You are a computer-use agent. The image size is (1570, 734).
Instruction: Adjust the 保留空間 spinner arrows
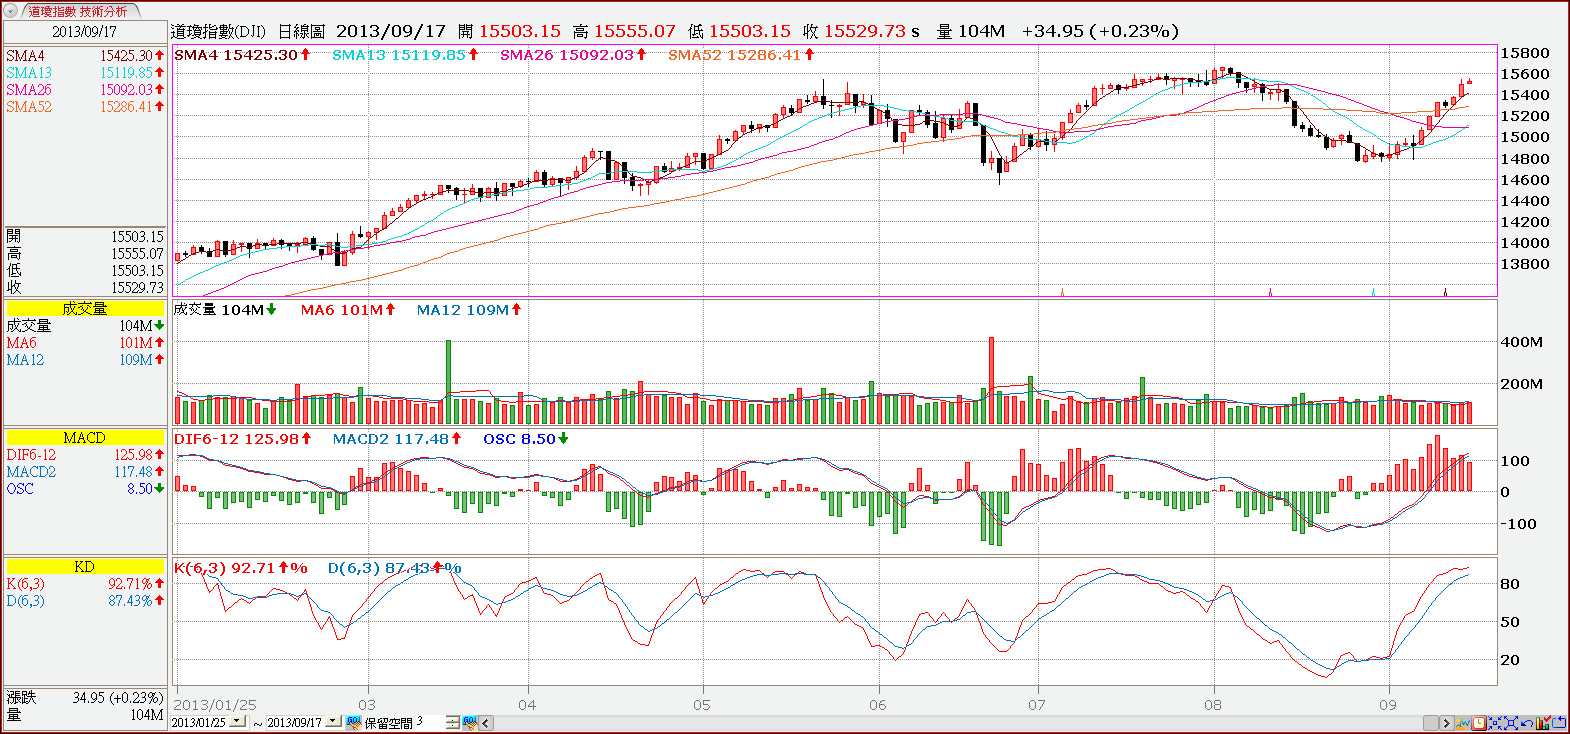(x=454, y=722)
